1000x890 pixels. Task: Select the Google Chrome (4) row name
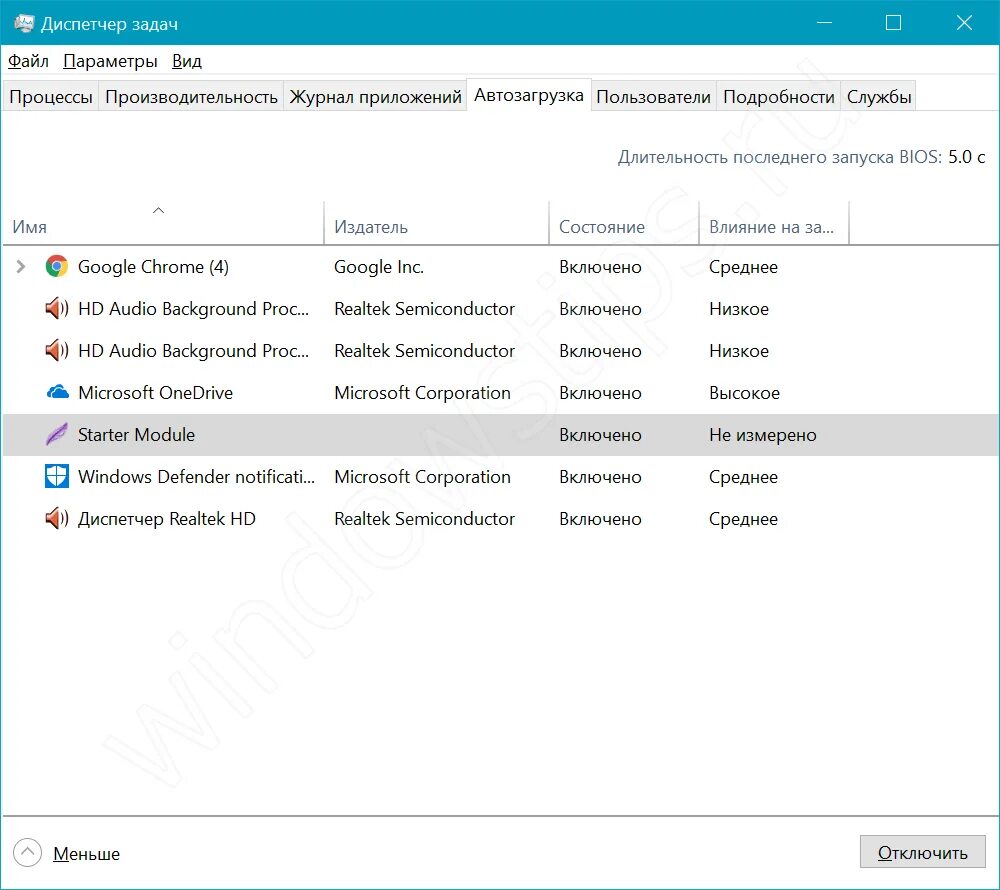pos(153,266)
